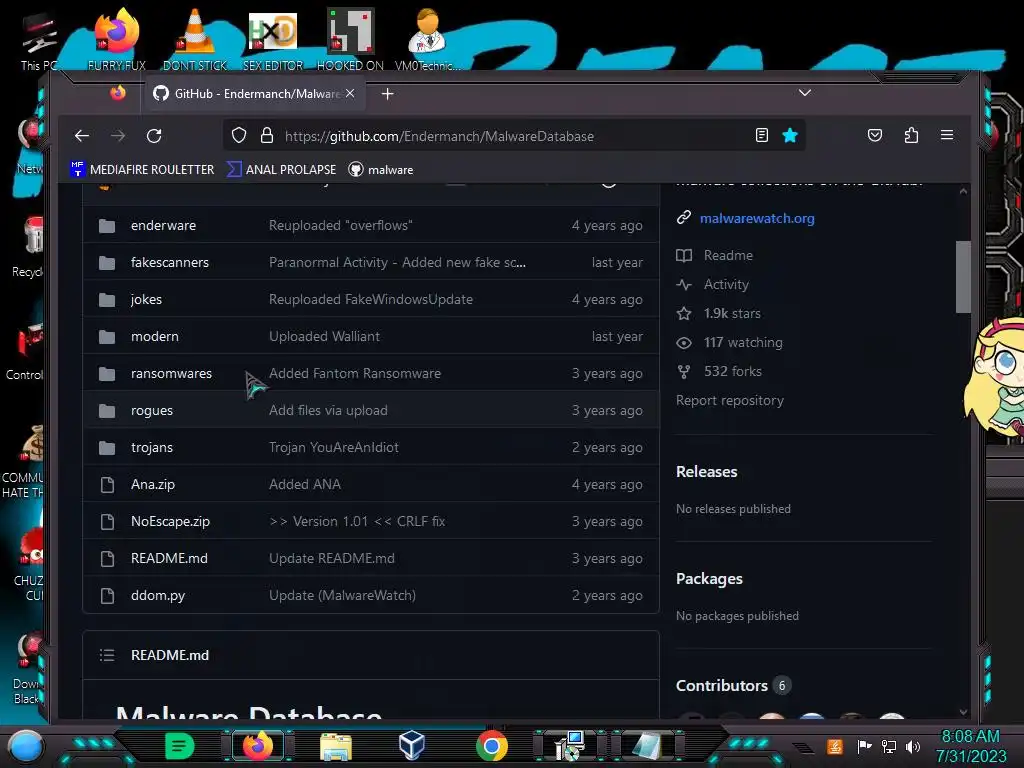
Task: Open the enderware folder
Action: 163,225
